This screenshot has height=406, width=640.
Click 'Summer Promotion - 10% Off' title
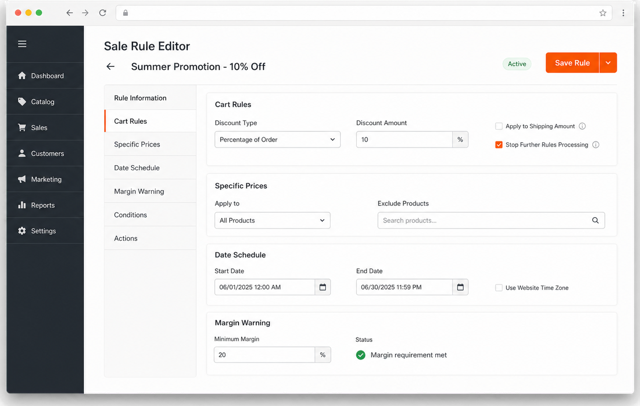(198, 67)
